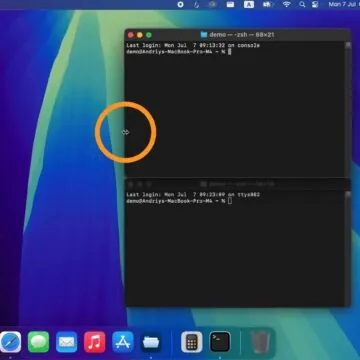Viewport: 360px width, 360px height.
Task: Click the battery status menu bar icon
Action: pyautogui.click(x=267, y=4)
